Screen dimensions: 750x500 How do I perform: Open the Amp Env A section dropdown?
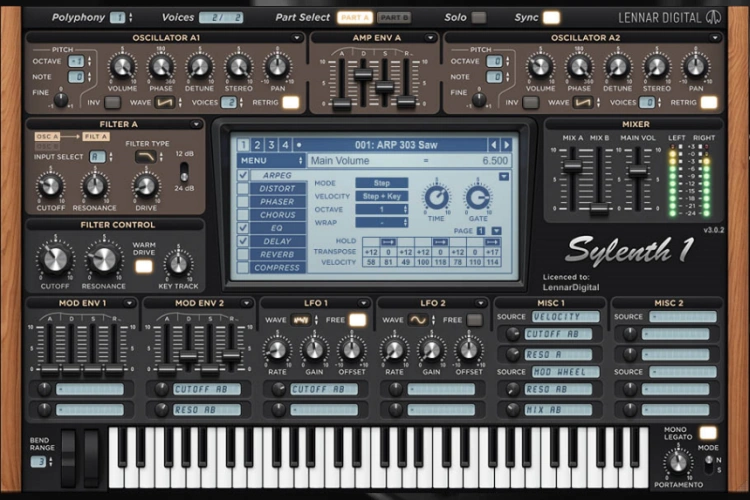430,38
